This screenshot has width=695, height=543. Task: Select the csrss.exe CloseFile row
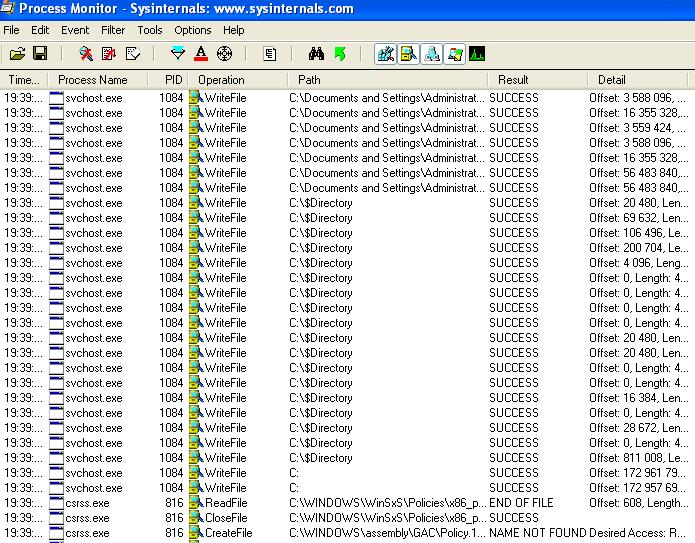coord(348,518)
